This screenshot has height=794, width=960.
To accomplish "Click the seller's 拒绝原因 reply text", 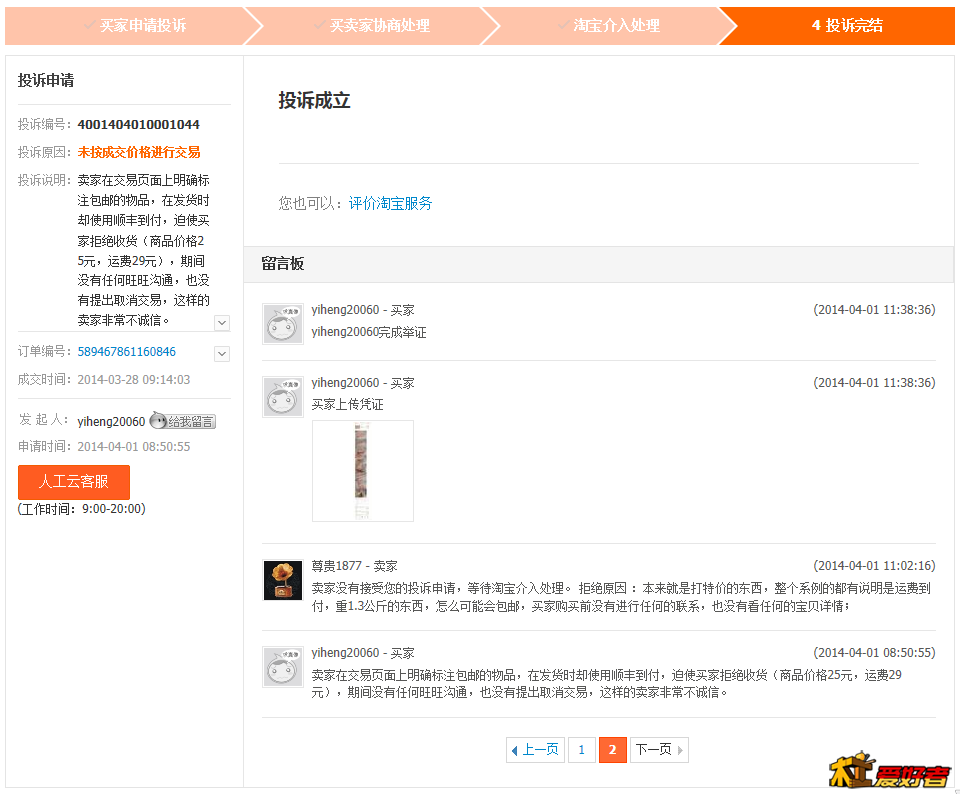I will coord(621,597).
